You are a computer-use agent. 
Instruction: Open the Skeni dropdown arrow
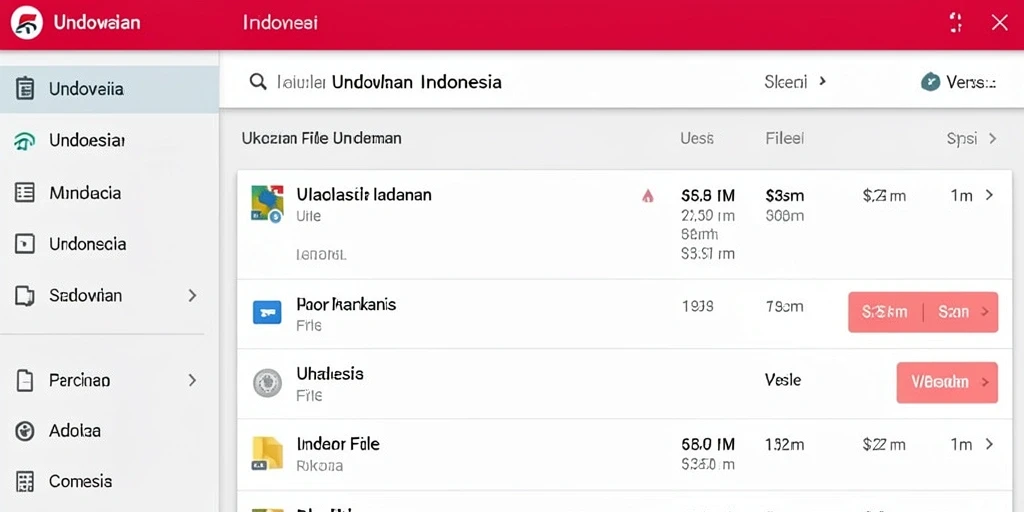point(822,82)
